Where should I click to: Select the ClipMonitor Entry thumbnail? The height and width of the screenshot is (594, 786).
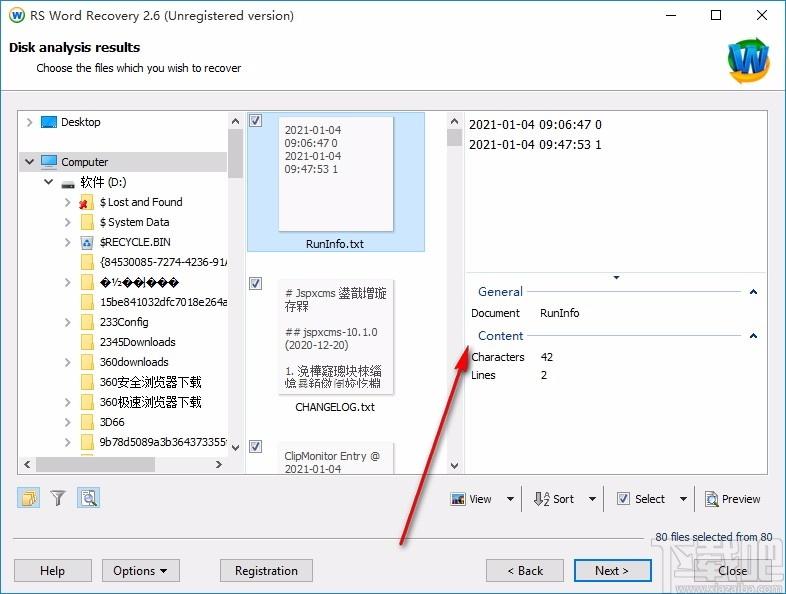pyautogui.click(x=336, y=458)
